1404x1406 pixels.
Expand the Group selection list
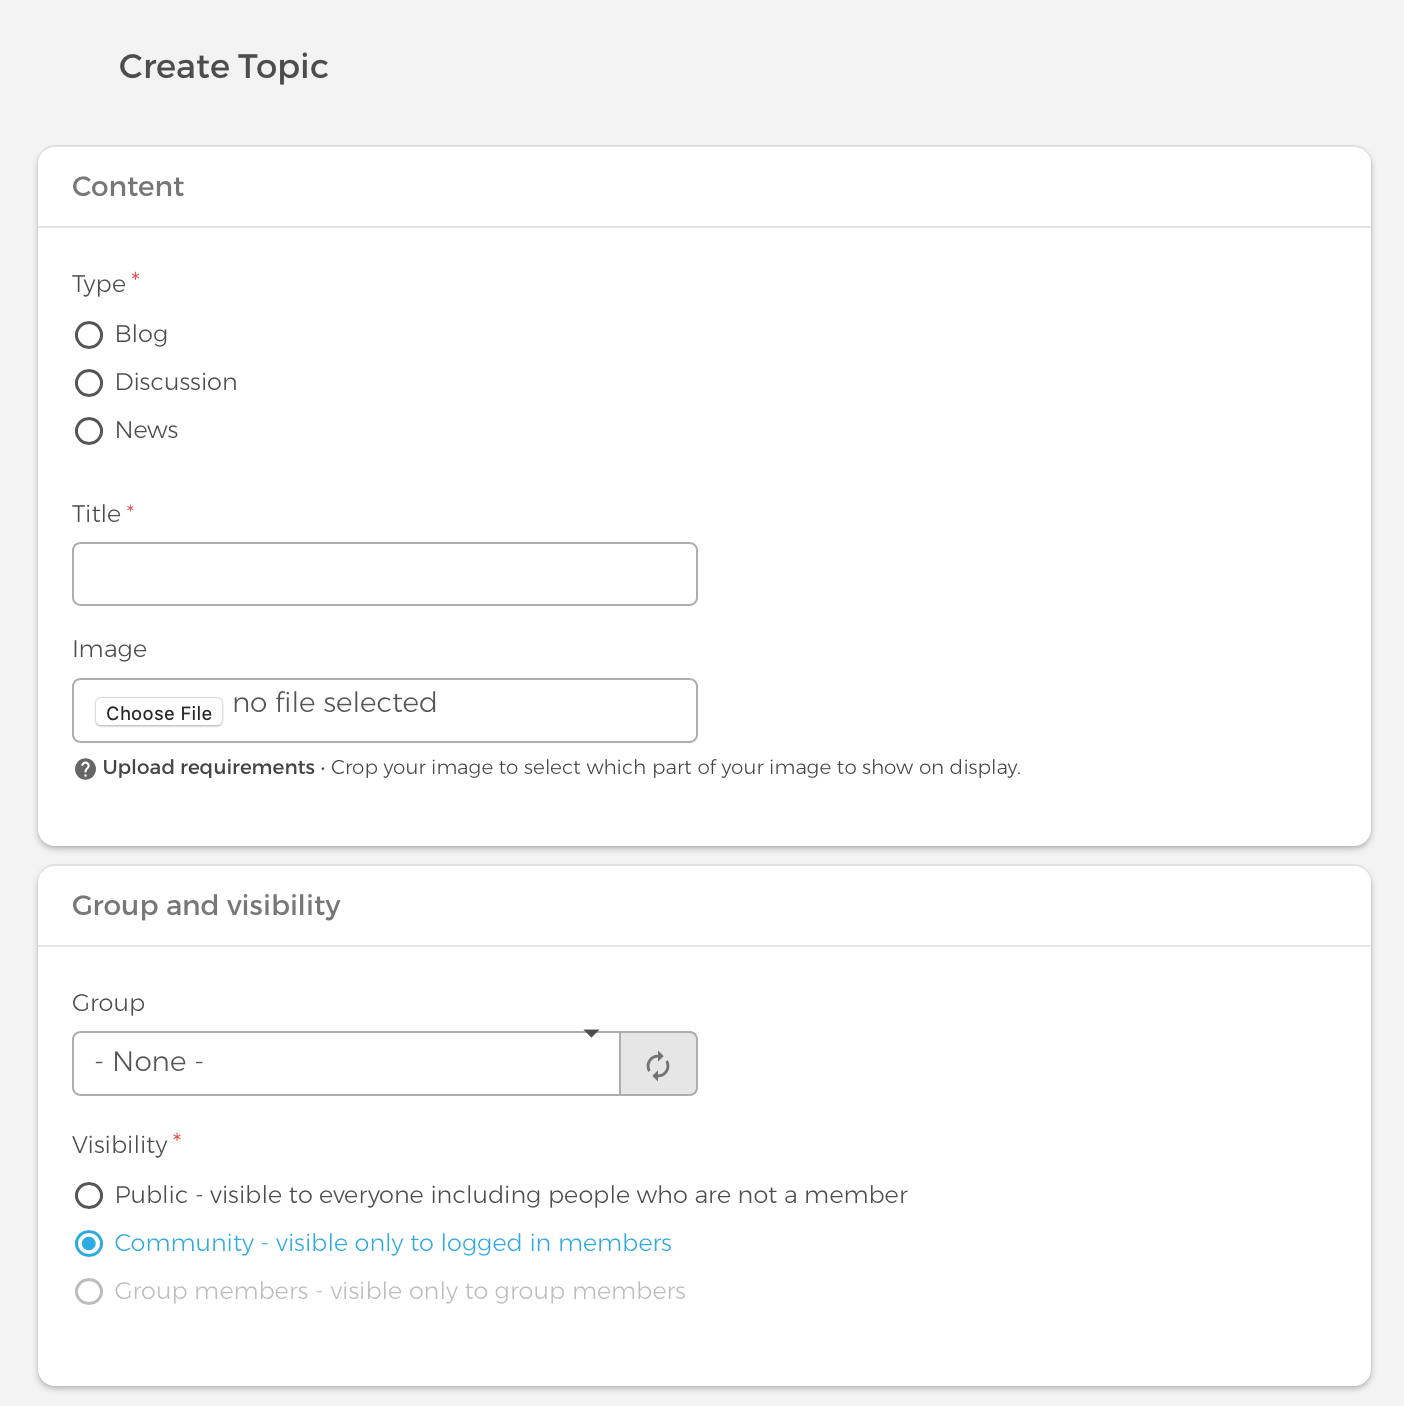(x=345, y=1063)
